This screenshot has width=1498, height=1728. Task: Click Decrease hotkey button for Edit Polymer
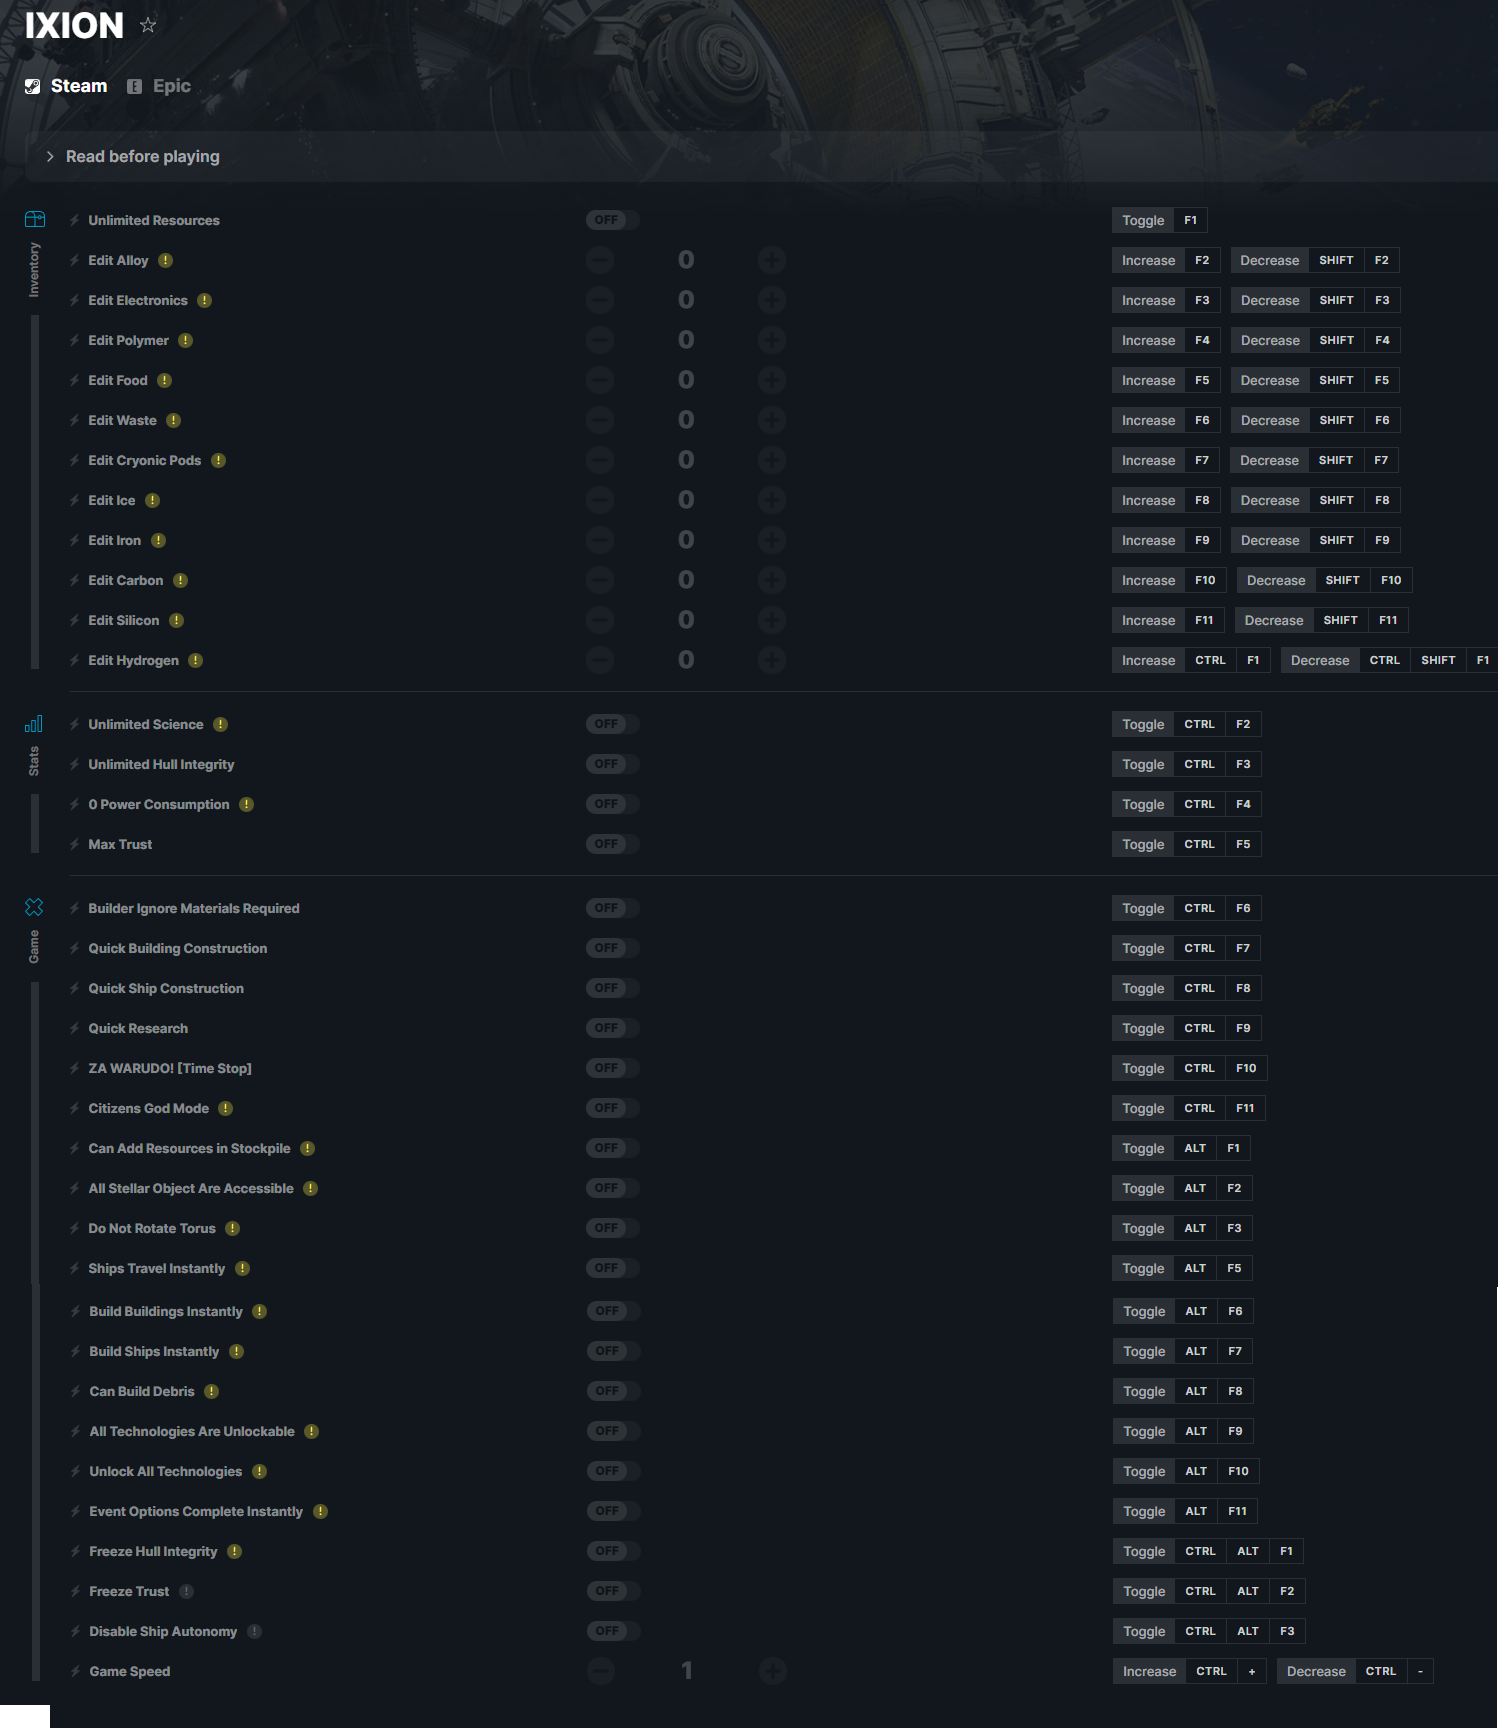(1270, 340)
